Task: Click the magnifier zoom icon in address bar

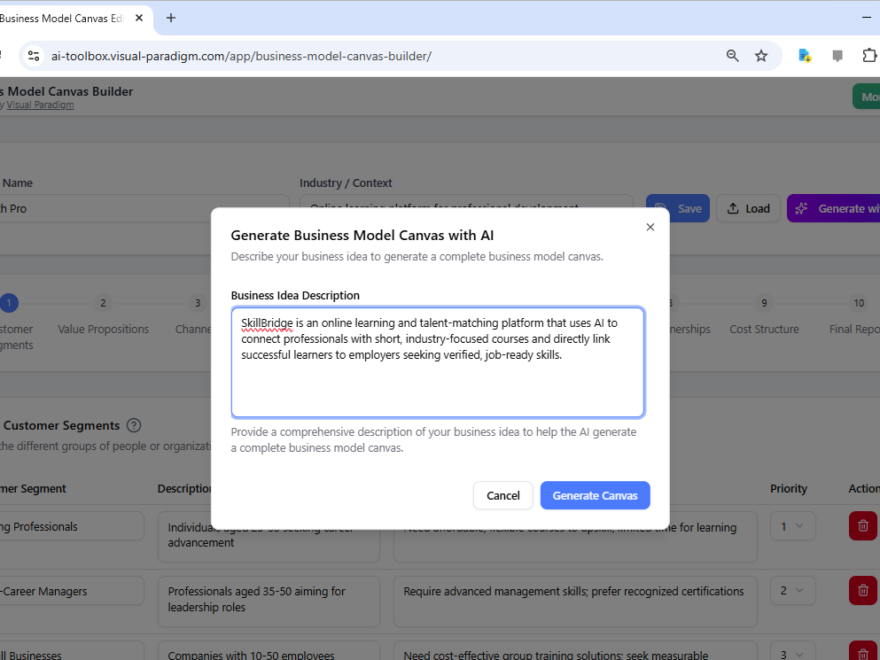Action: 733,55
